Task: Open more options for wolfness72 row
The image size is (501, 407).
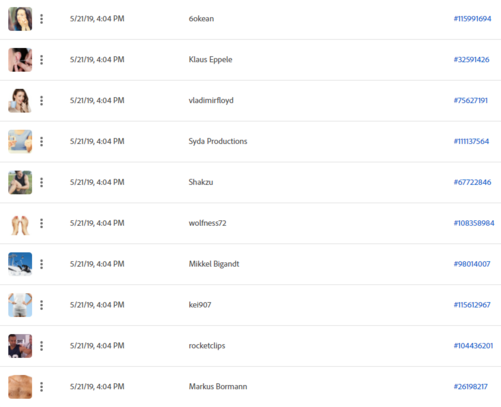Action: click(42, 223)
